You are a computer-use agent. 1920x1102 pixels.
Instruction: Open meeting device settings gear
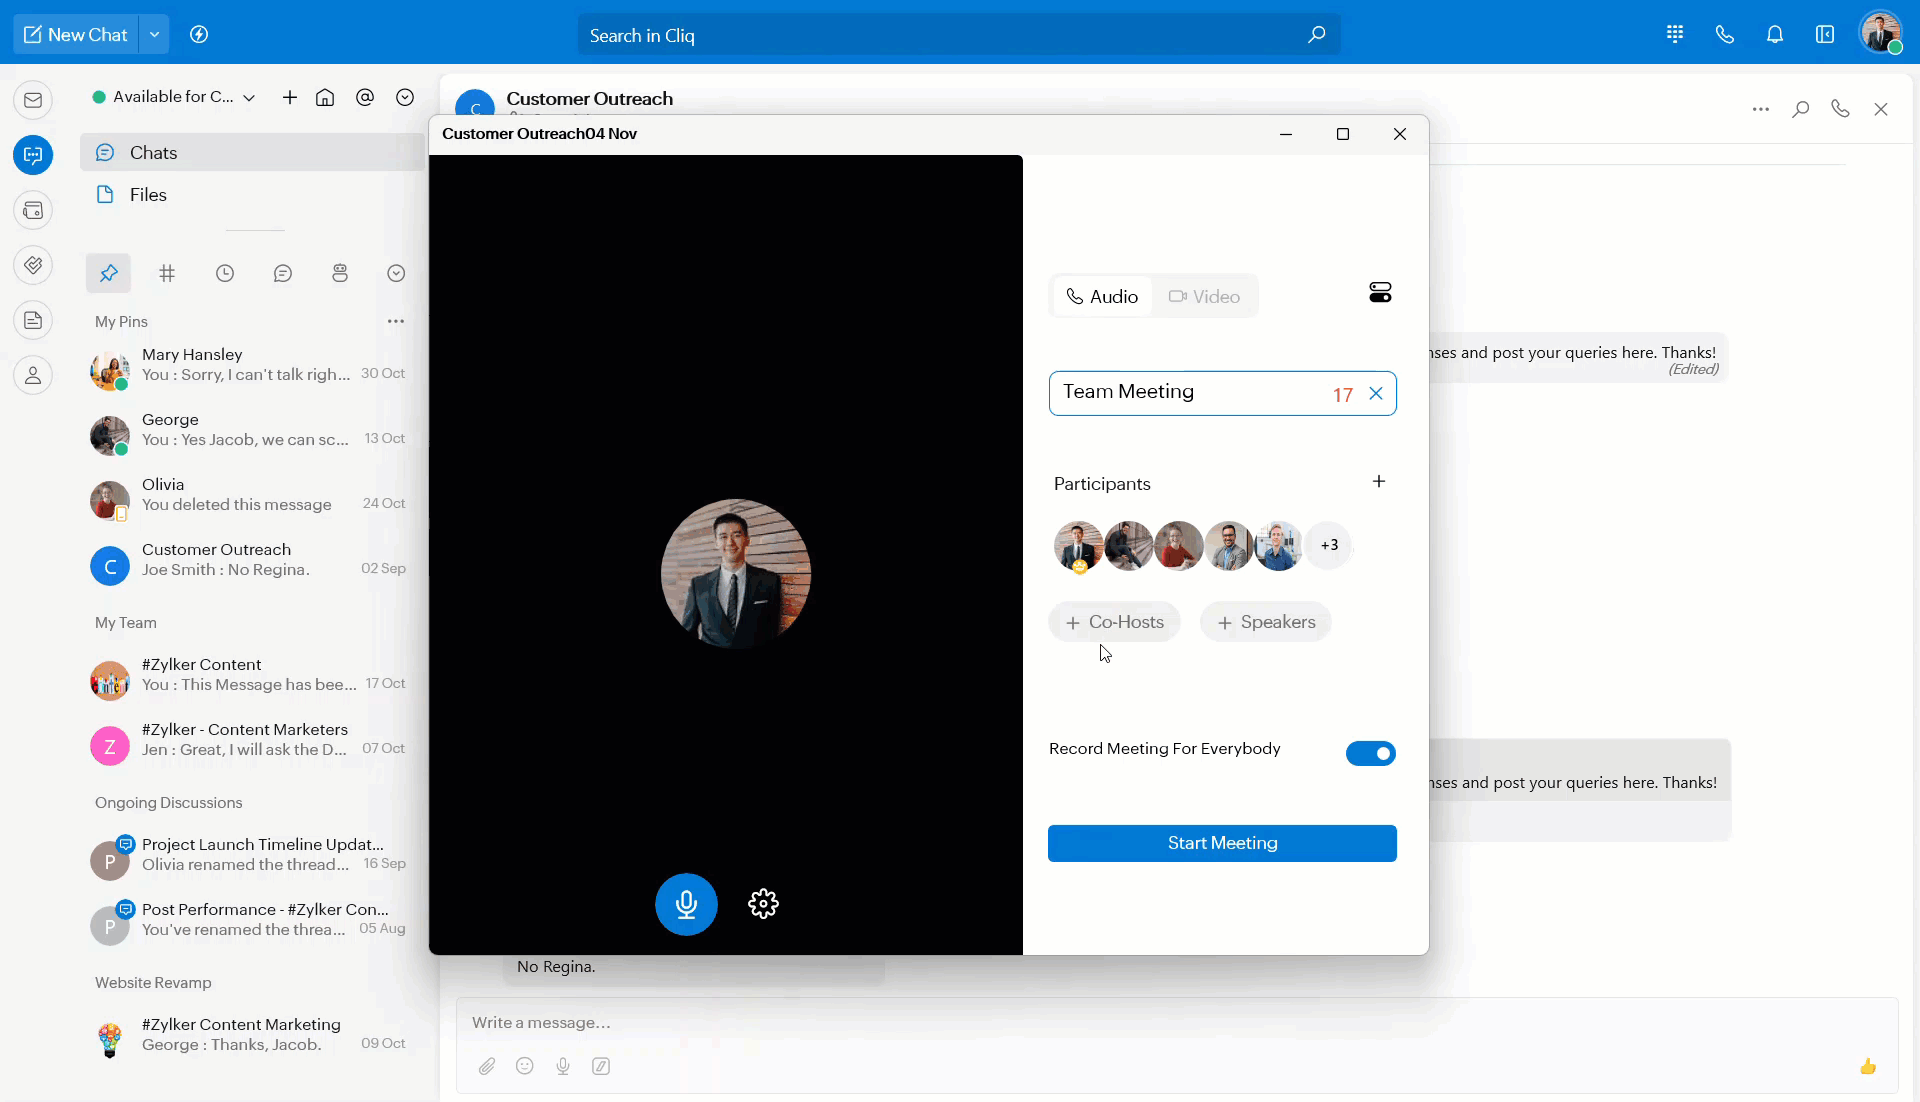pyautogui.click(x=763, y=904)
